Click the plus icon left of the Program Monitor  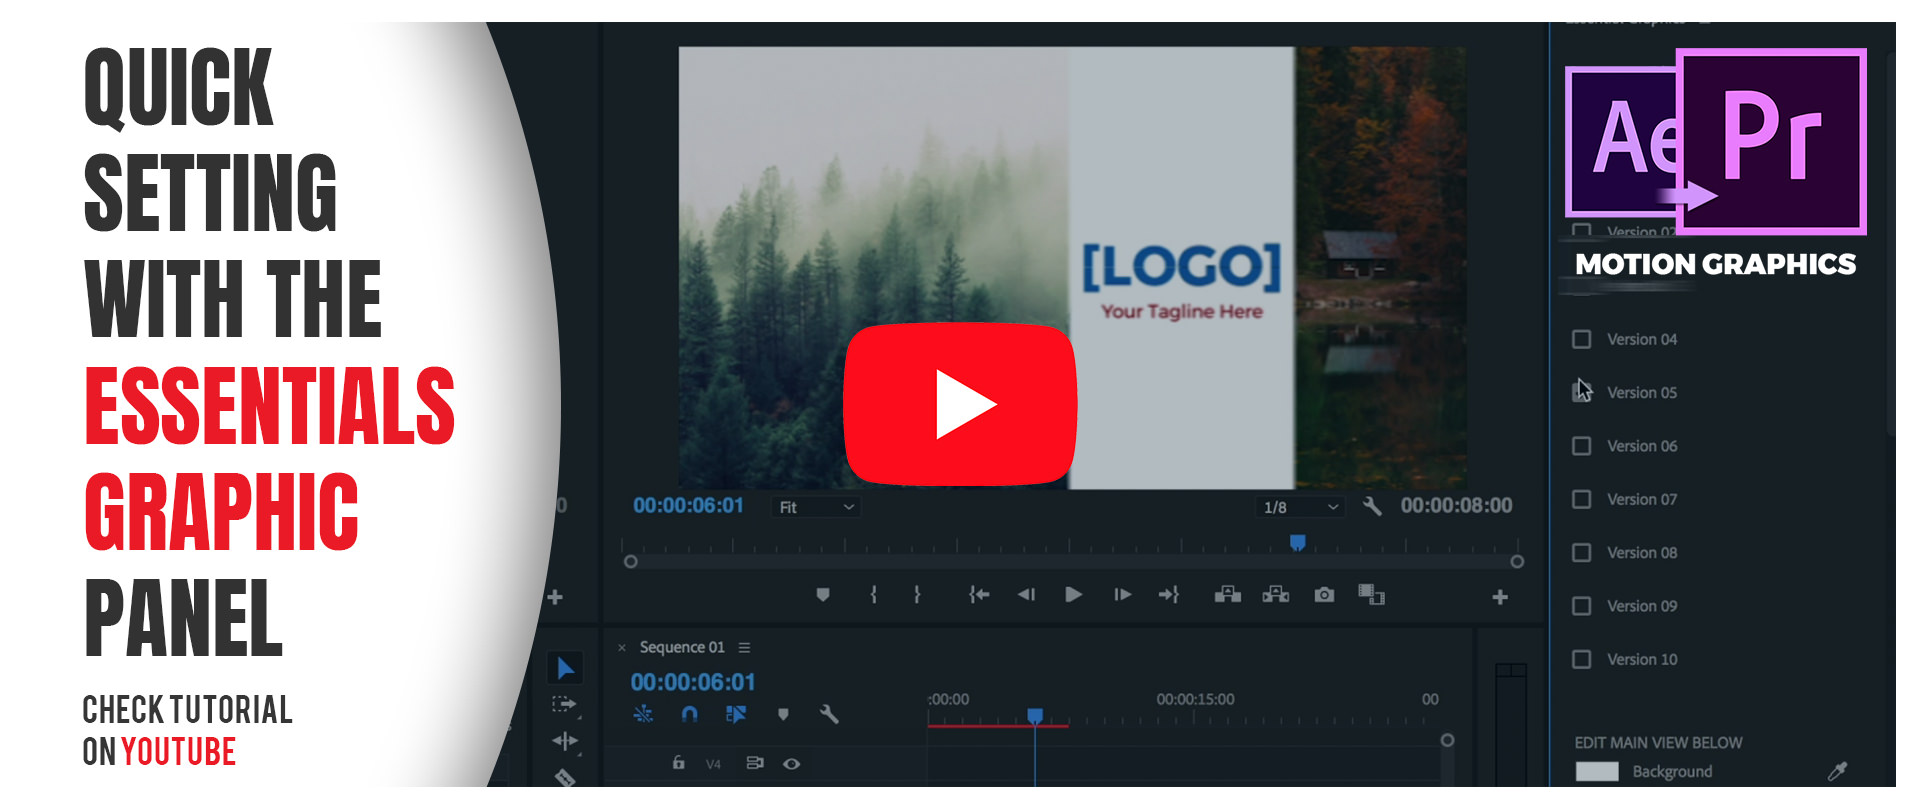555,597
